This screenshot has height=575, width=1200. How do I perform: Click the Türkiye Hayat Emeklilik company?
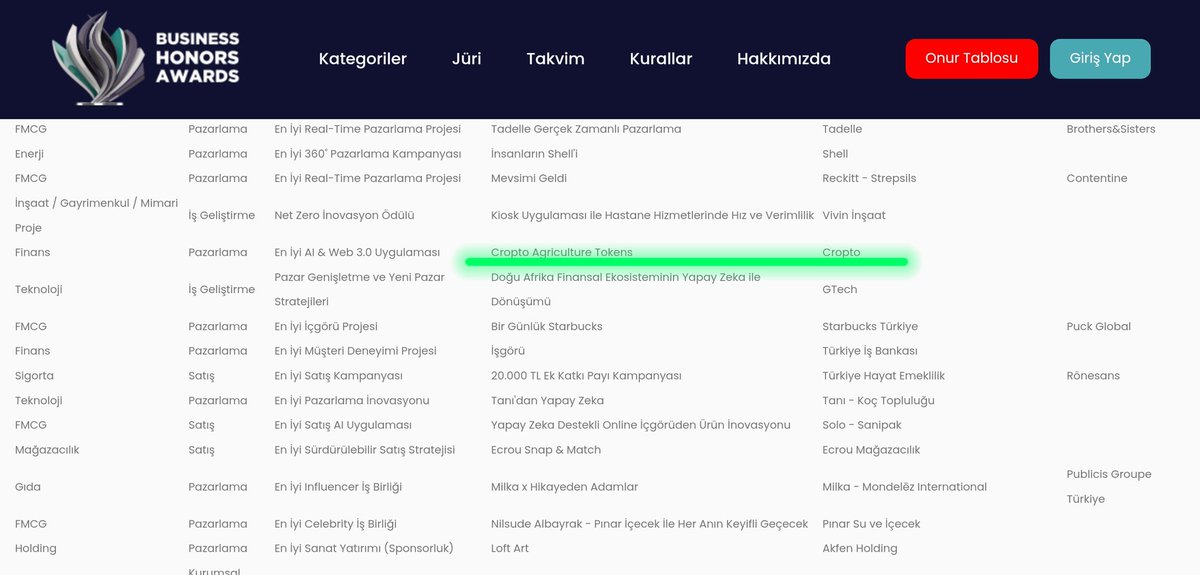pos(883,376)
